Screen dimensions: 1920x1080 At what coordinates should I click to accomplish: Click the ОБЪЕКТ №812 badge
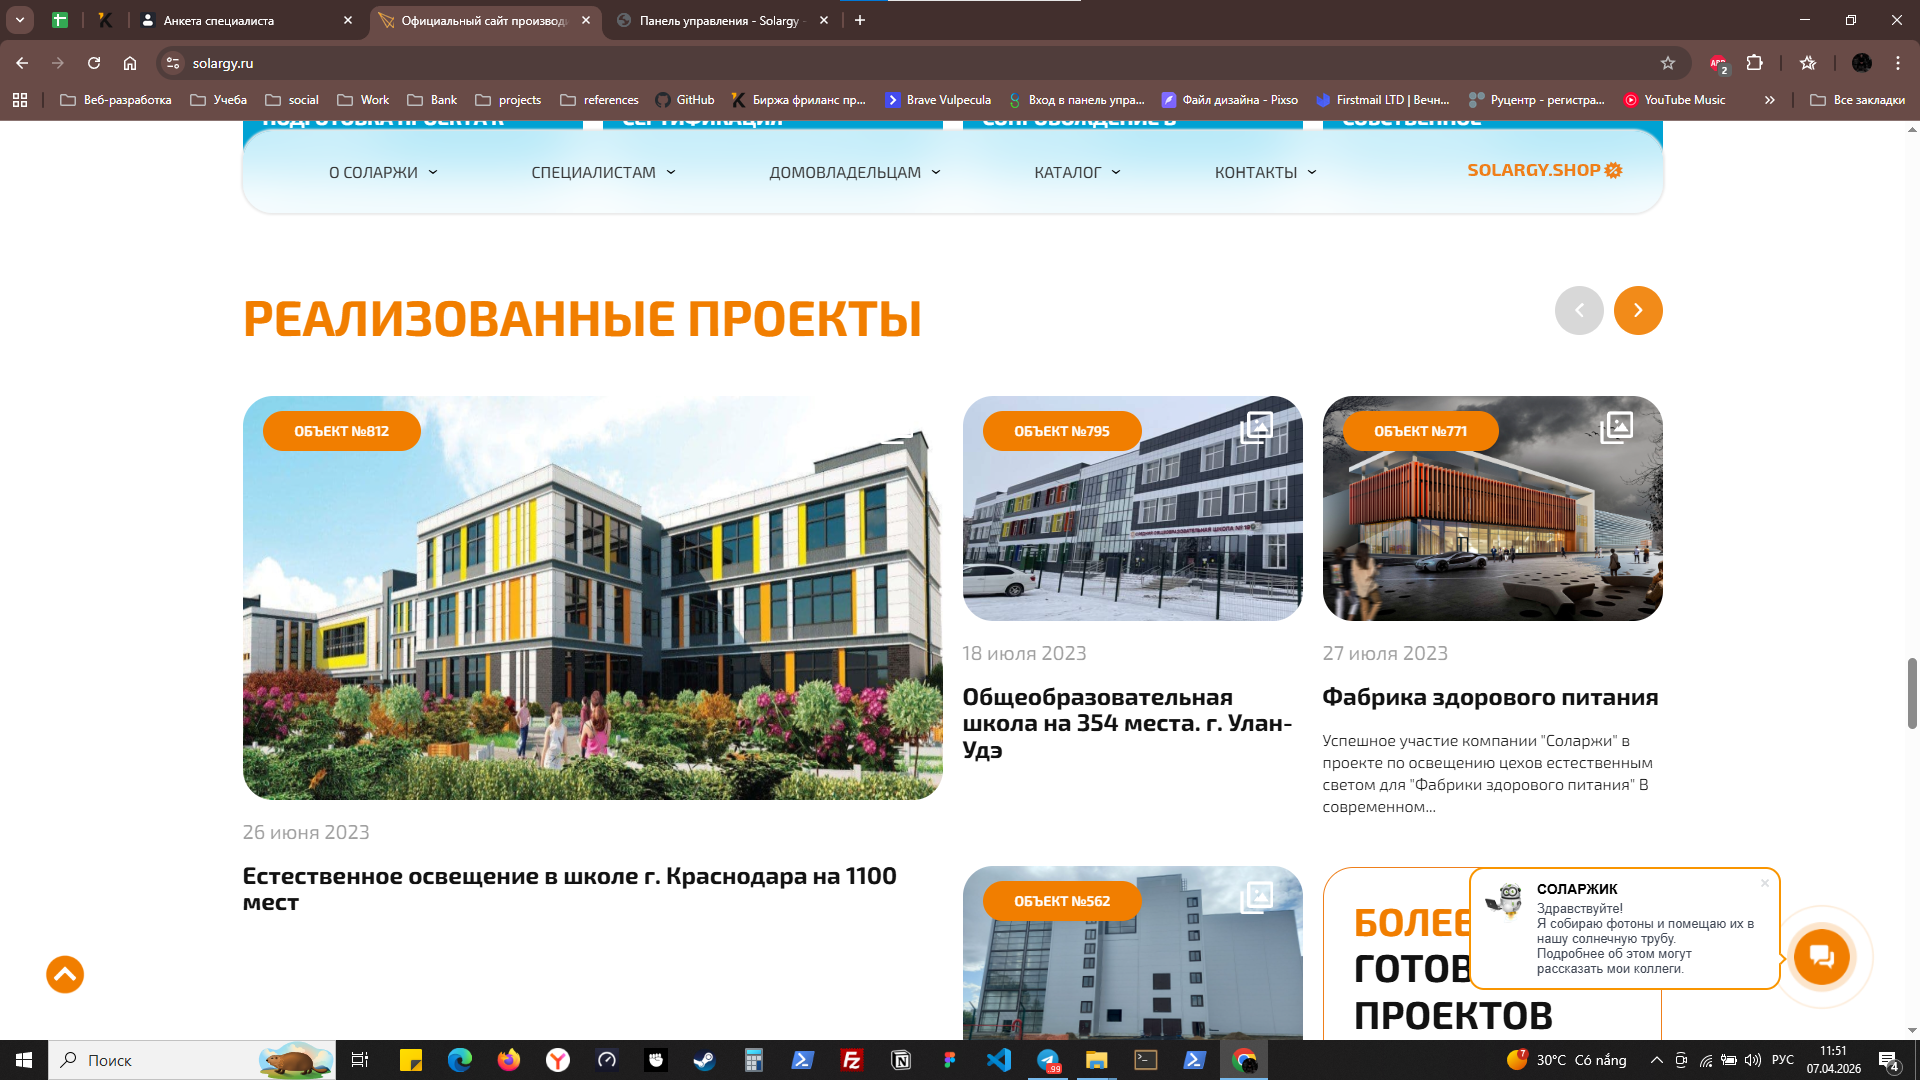click(x=342, y=431)
